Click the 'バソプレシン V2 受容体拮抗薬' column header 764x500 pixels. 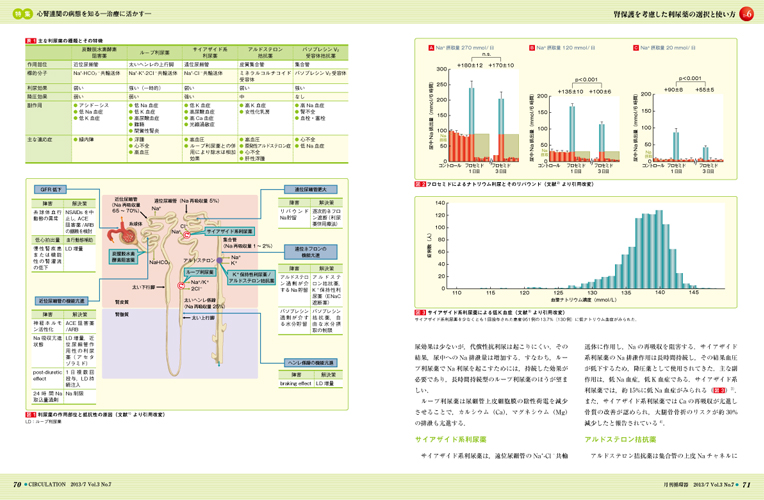tap(321, 53)
